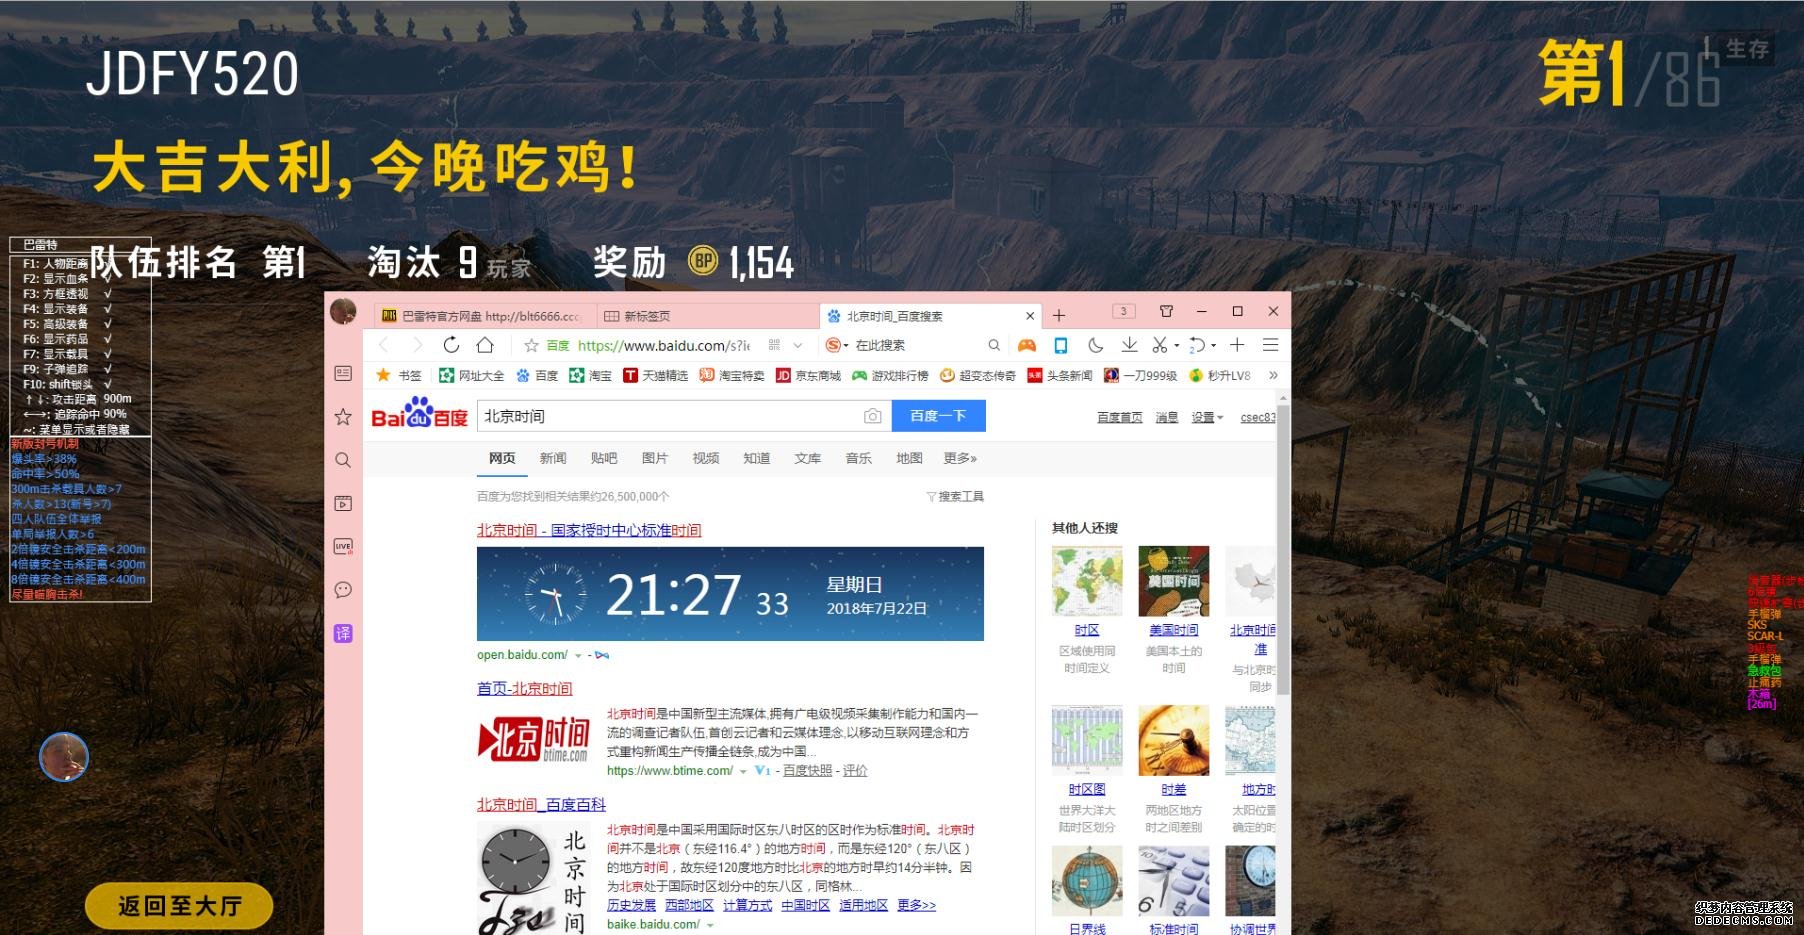Open Sogou search engine selector dropdown
The width and height of the screenshot is (1804, 935).
coord(838,345)
